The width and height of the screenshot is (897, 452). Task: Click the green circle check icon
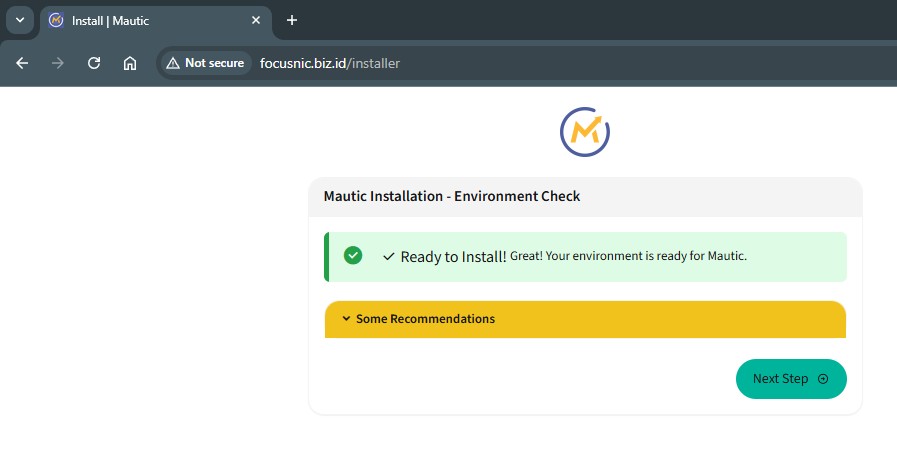353,255
